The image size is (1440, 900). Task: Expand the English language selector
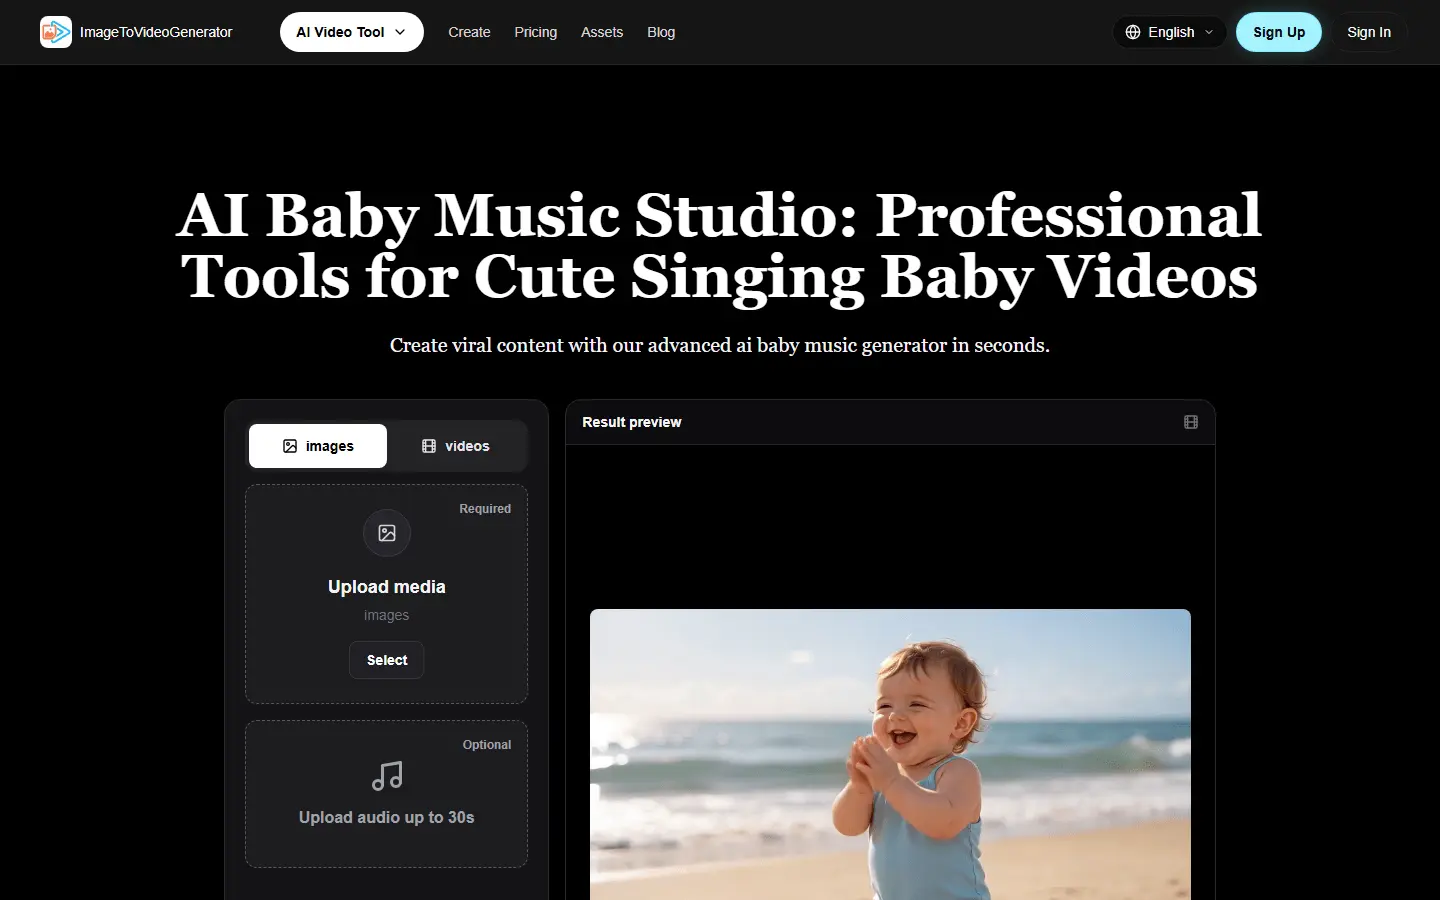click(x=1169, y=32)
